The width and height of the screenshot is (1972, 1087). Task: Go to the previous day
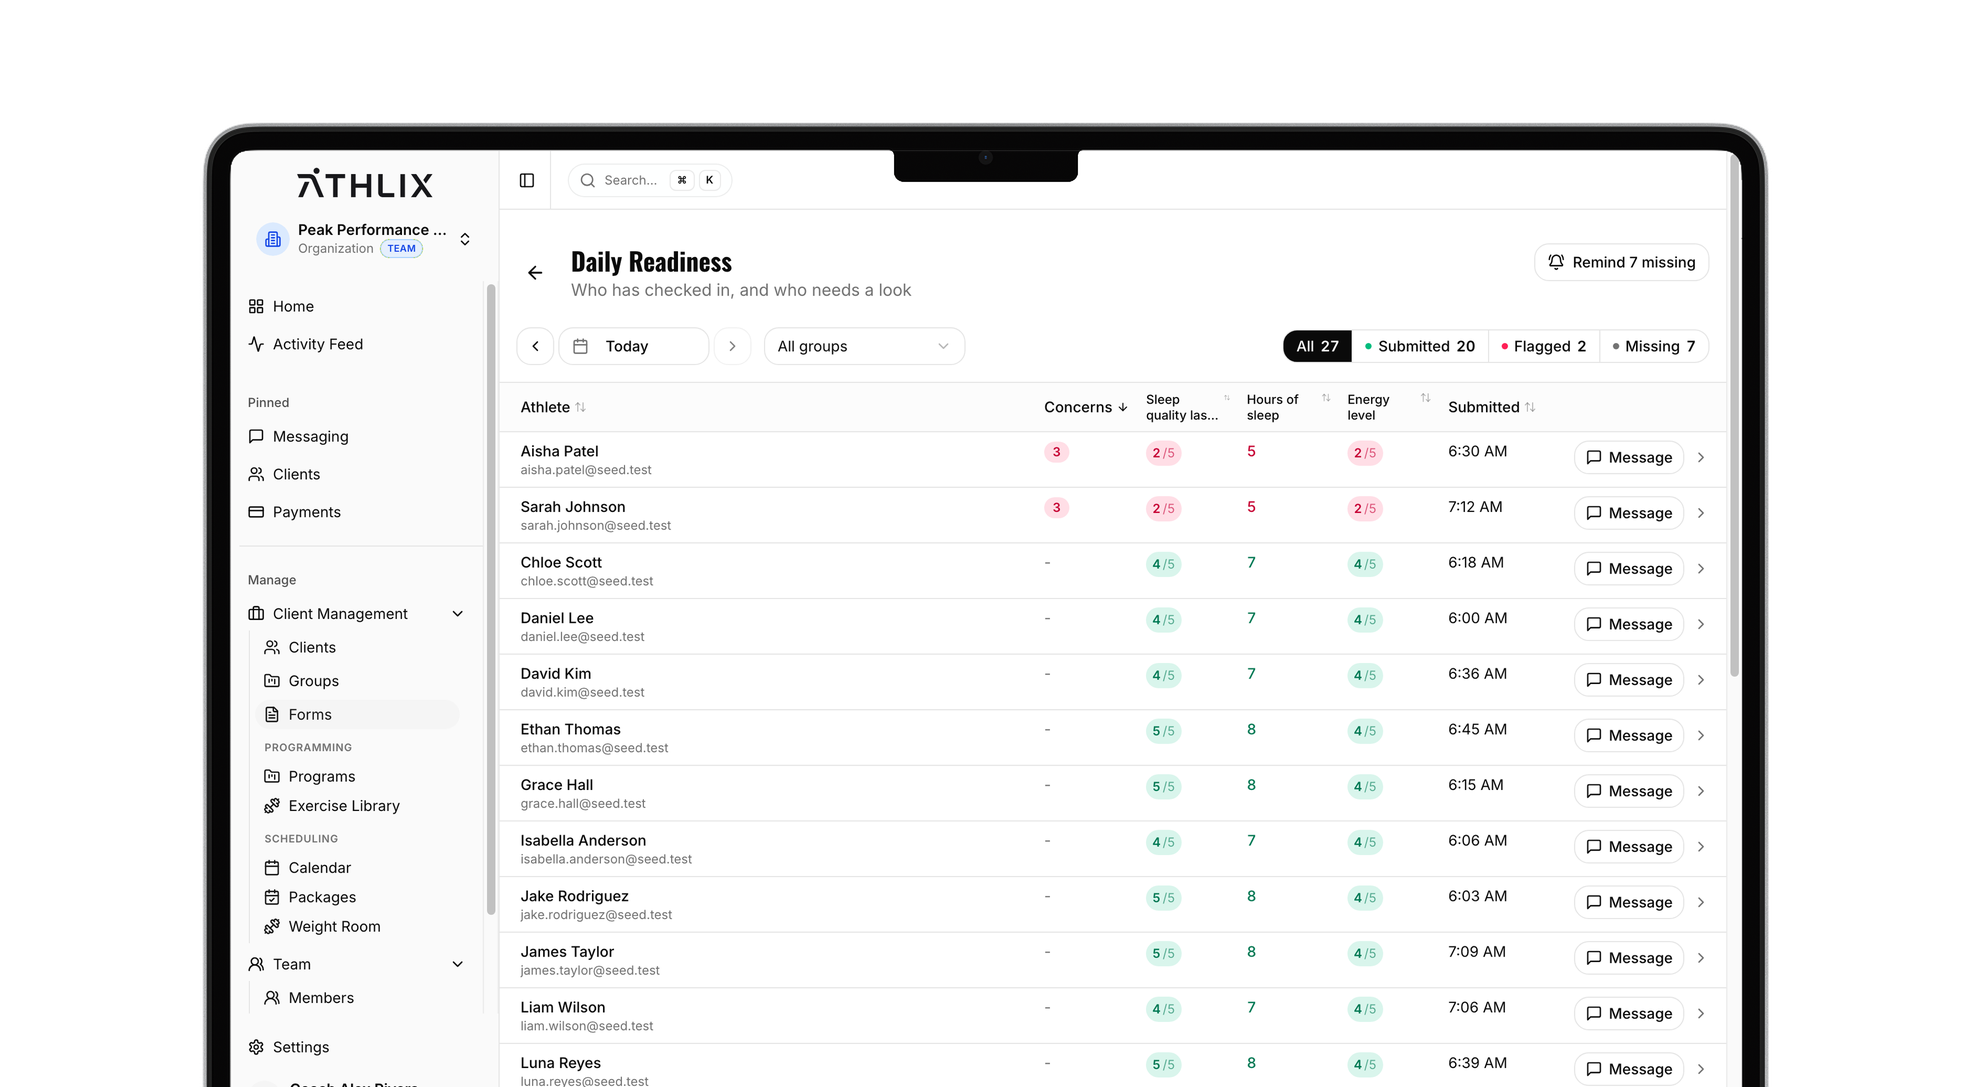536,346
